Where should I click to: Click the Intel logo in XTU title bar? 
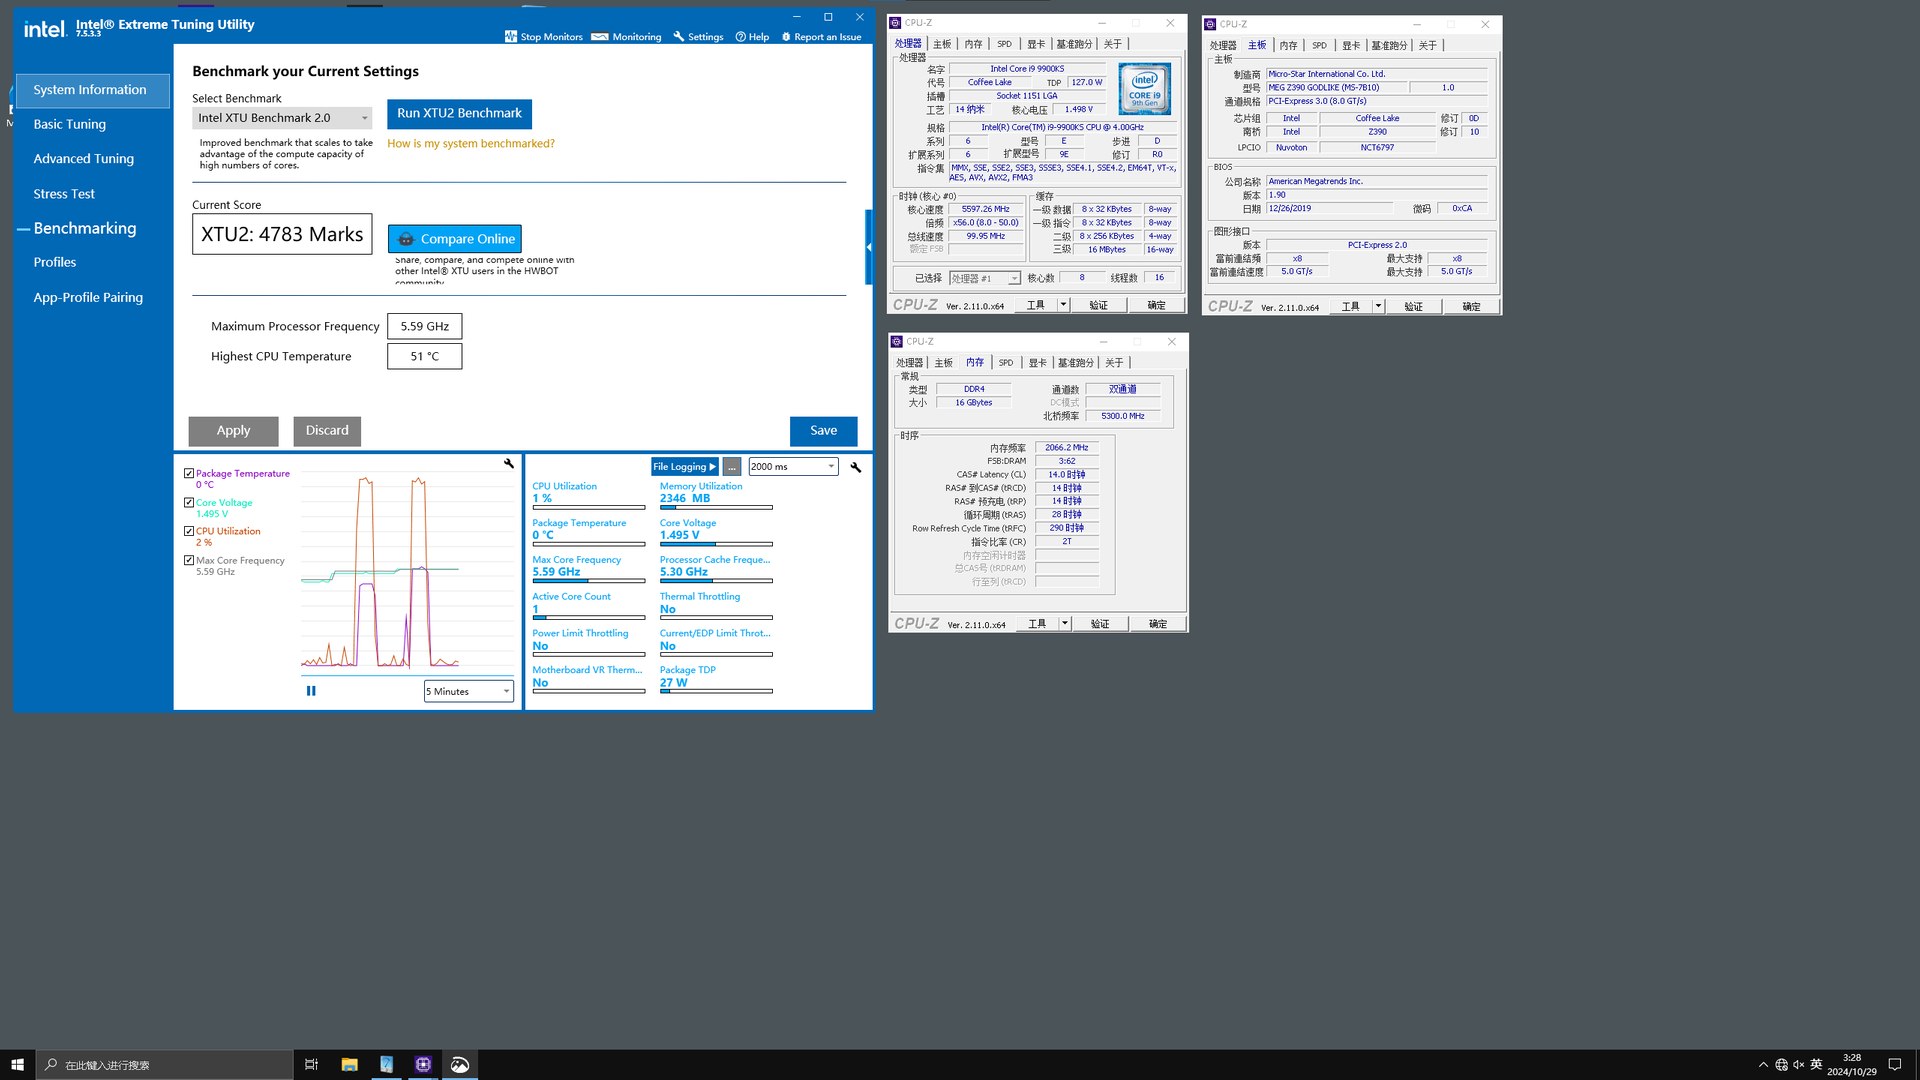[45, 29]
